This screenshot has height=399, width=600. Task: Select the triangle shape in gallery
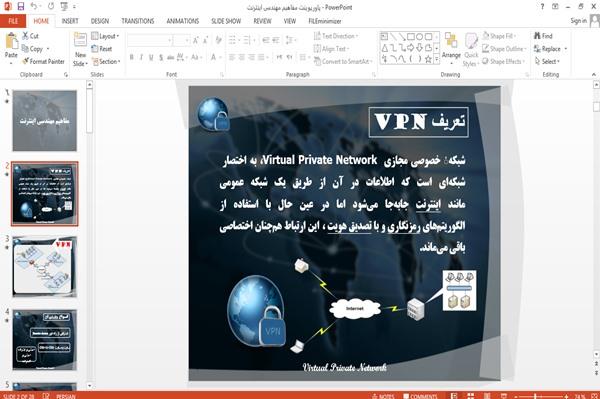(384, 48)
